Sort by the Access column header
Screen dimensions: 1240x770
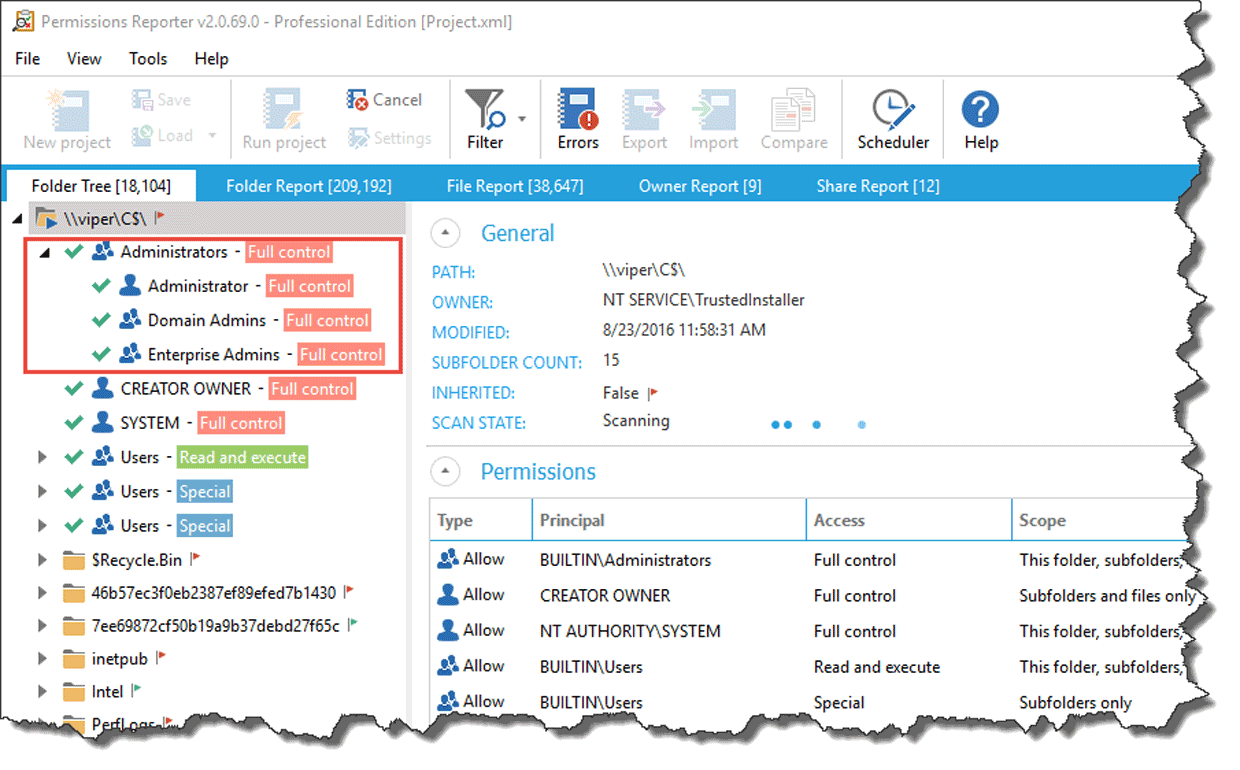(x=909, y=520)
